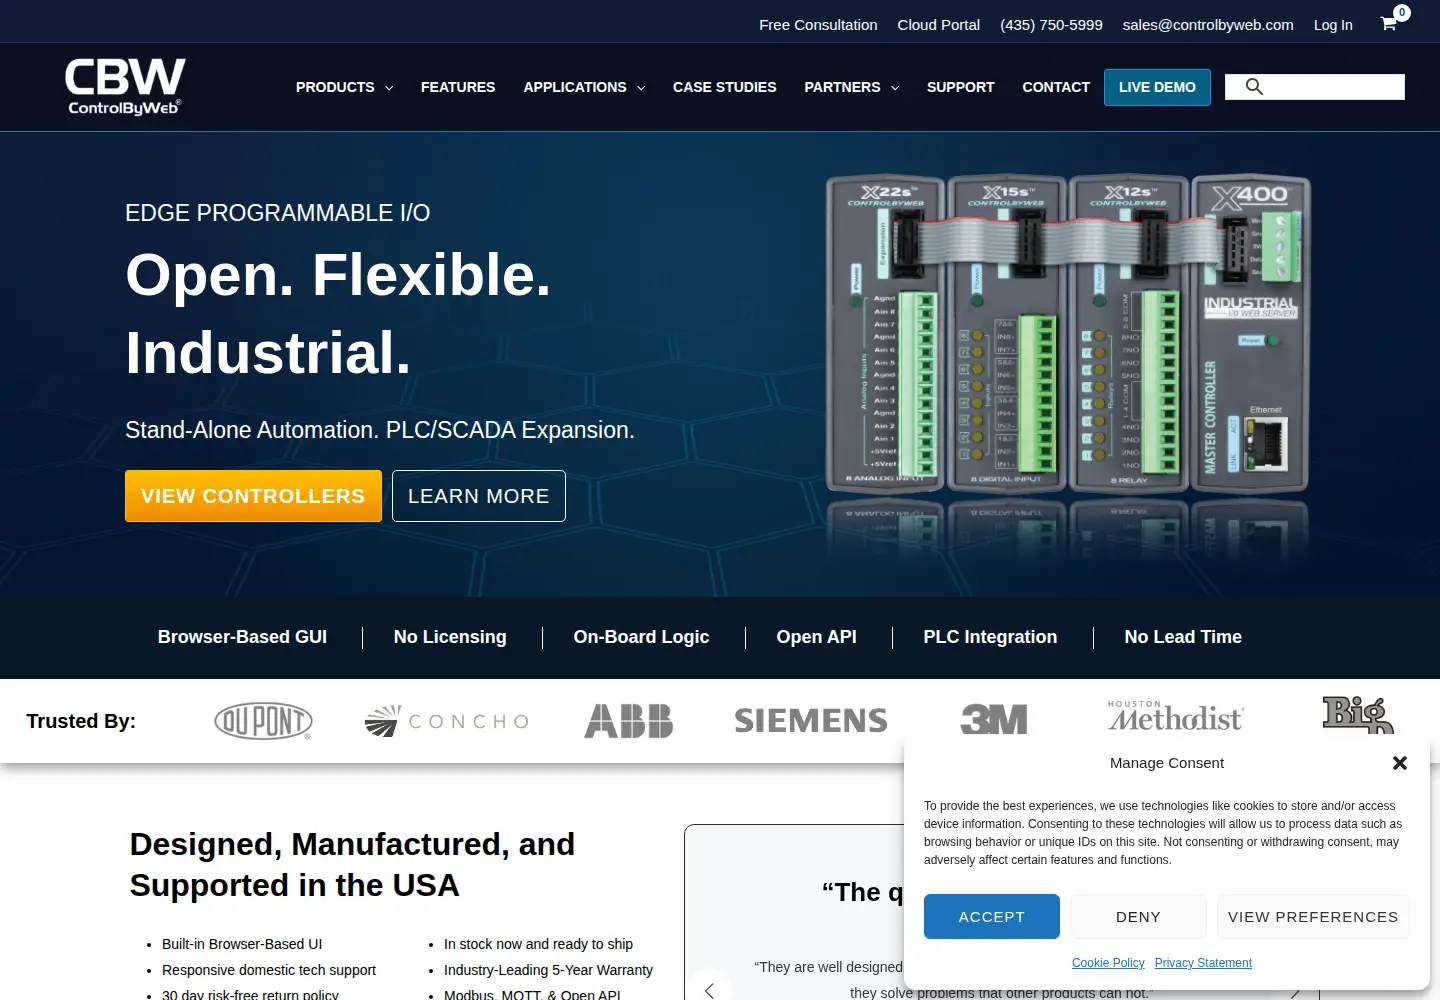Deny cookies in consent dialog
This screenshot has height=1000, width=1440.
tap(1138, 917)
